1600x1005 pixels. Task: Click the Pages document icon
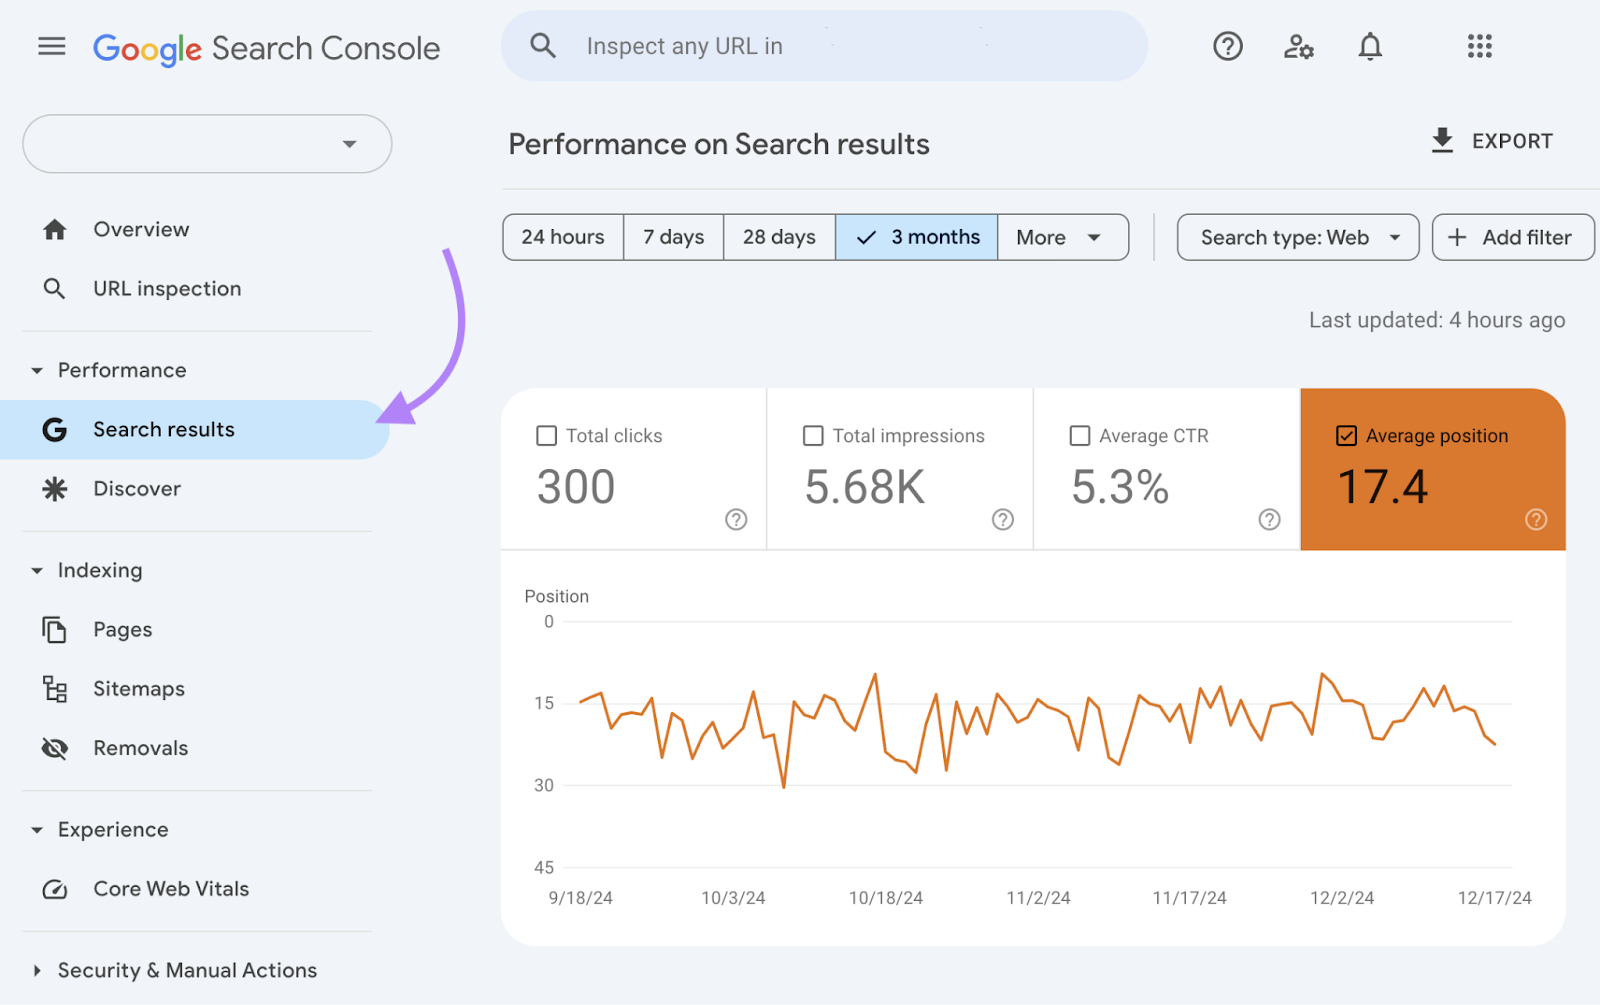point(55,630)
